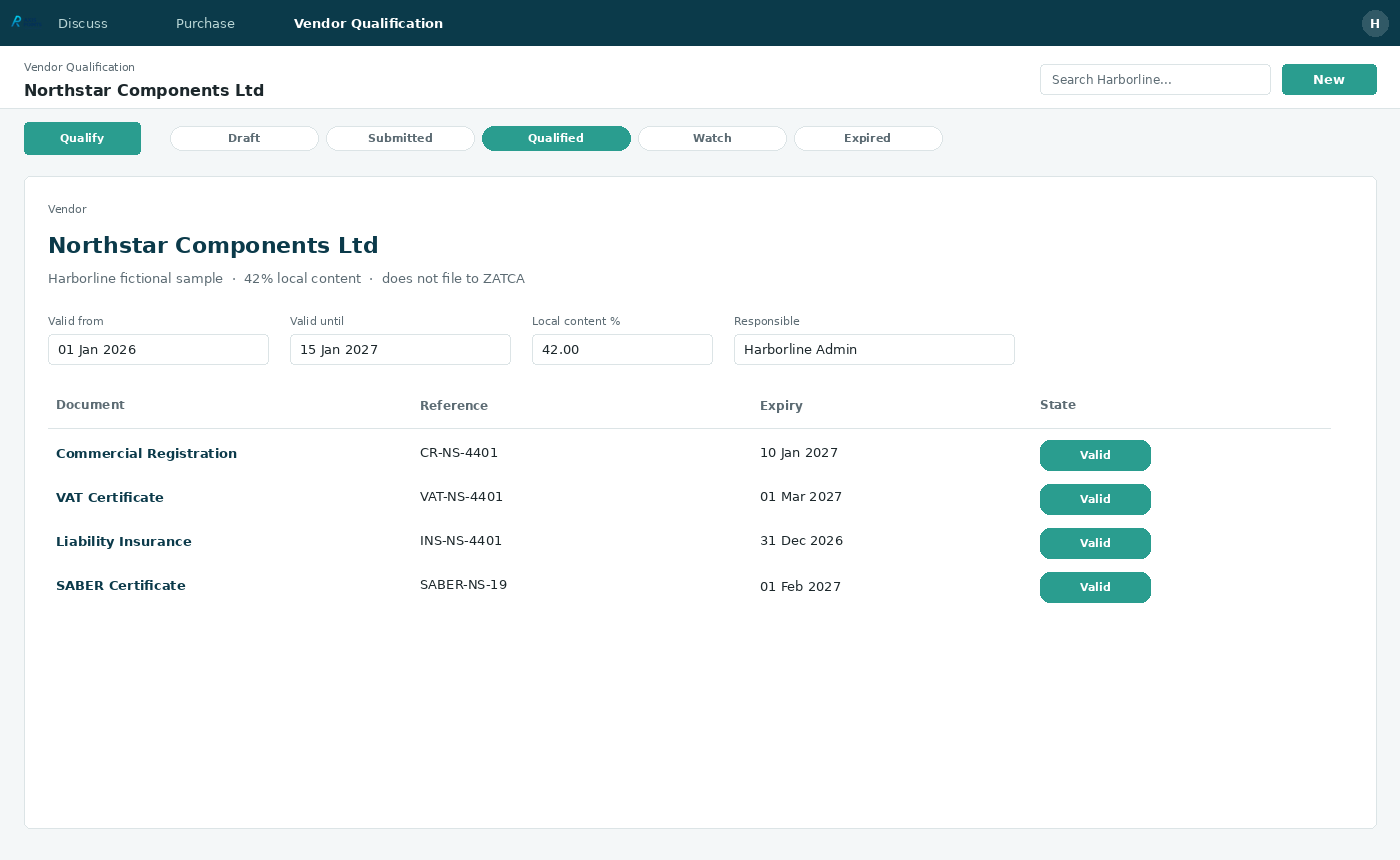1400x860 pixels.
Task: Select the Watch stage
Action: [x=712, y=138]
